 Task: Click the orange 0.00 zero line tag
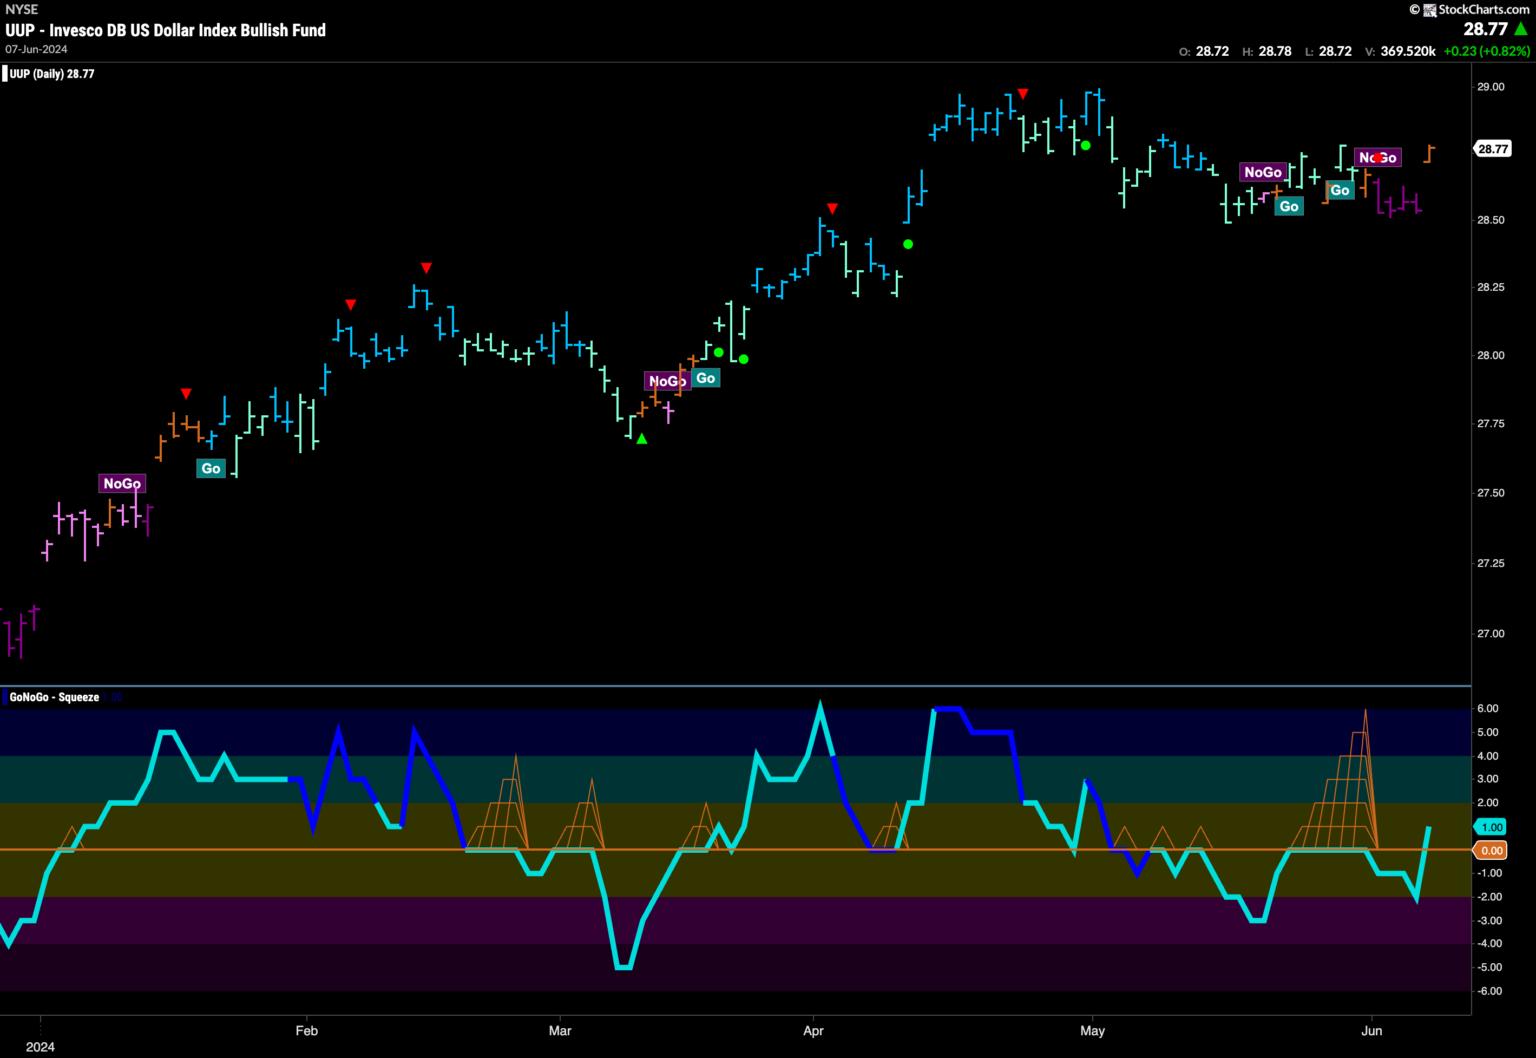click(x=1491, y=850)
